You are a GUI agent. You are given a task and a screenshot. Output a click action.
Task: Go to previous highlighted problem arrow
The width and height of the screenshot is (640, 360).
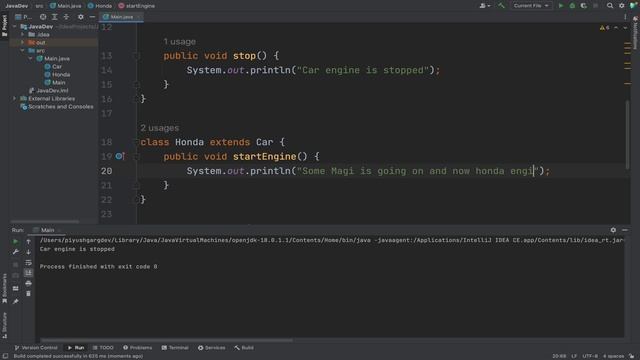(616, 28)
